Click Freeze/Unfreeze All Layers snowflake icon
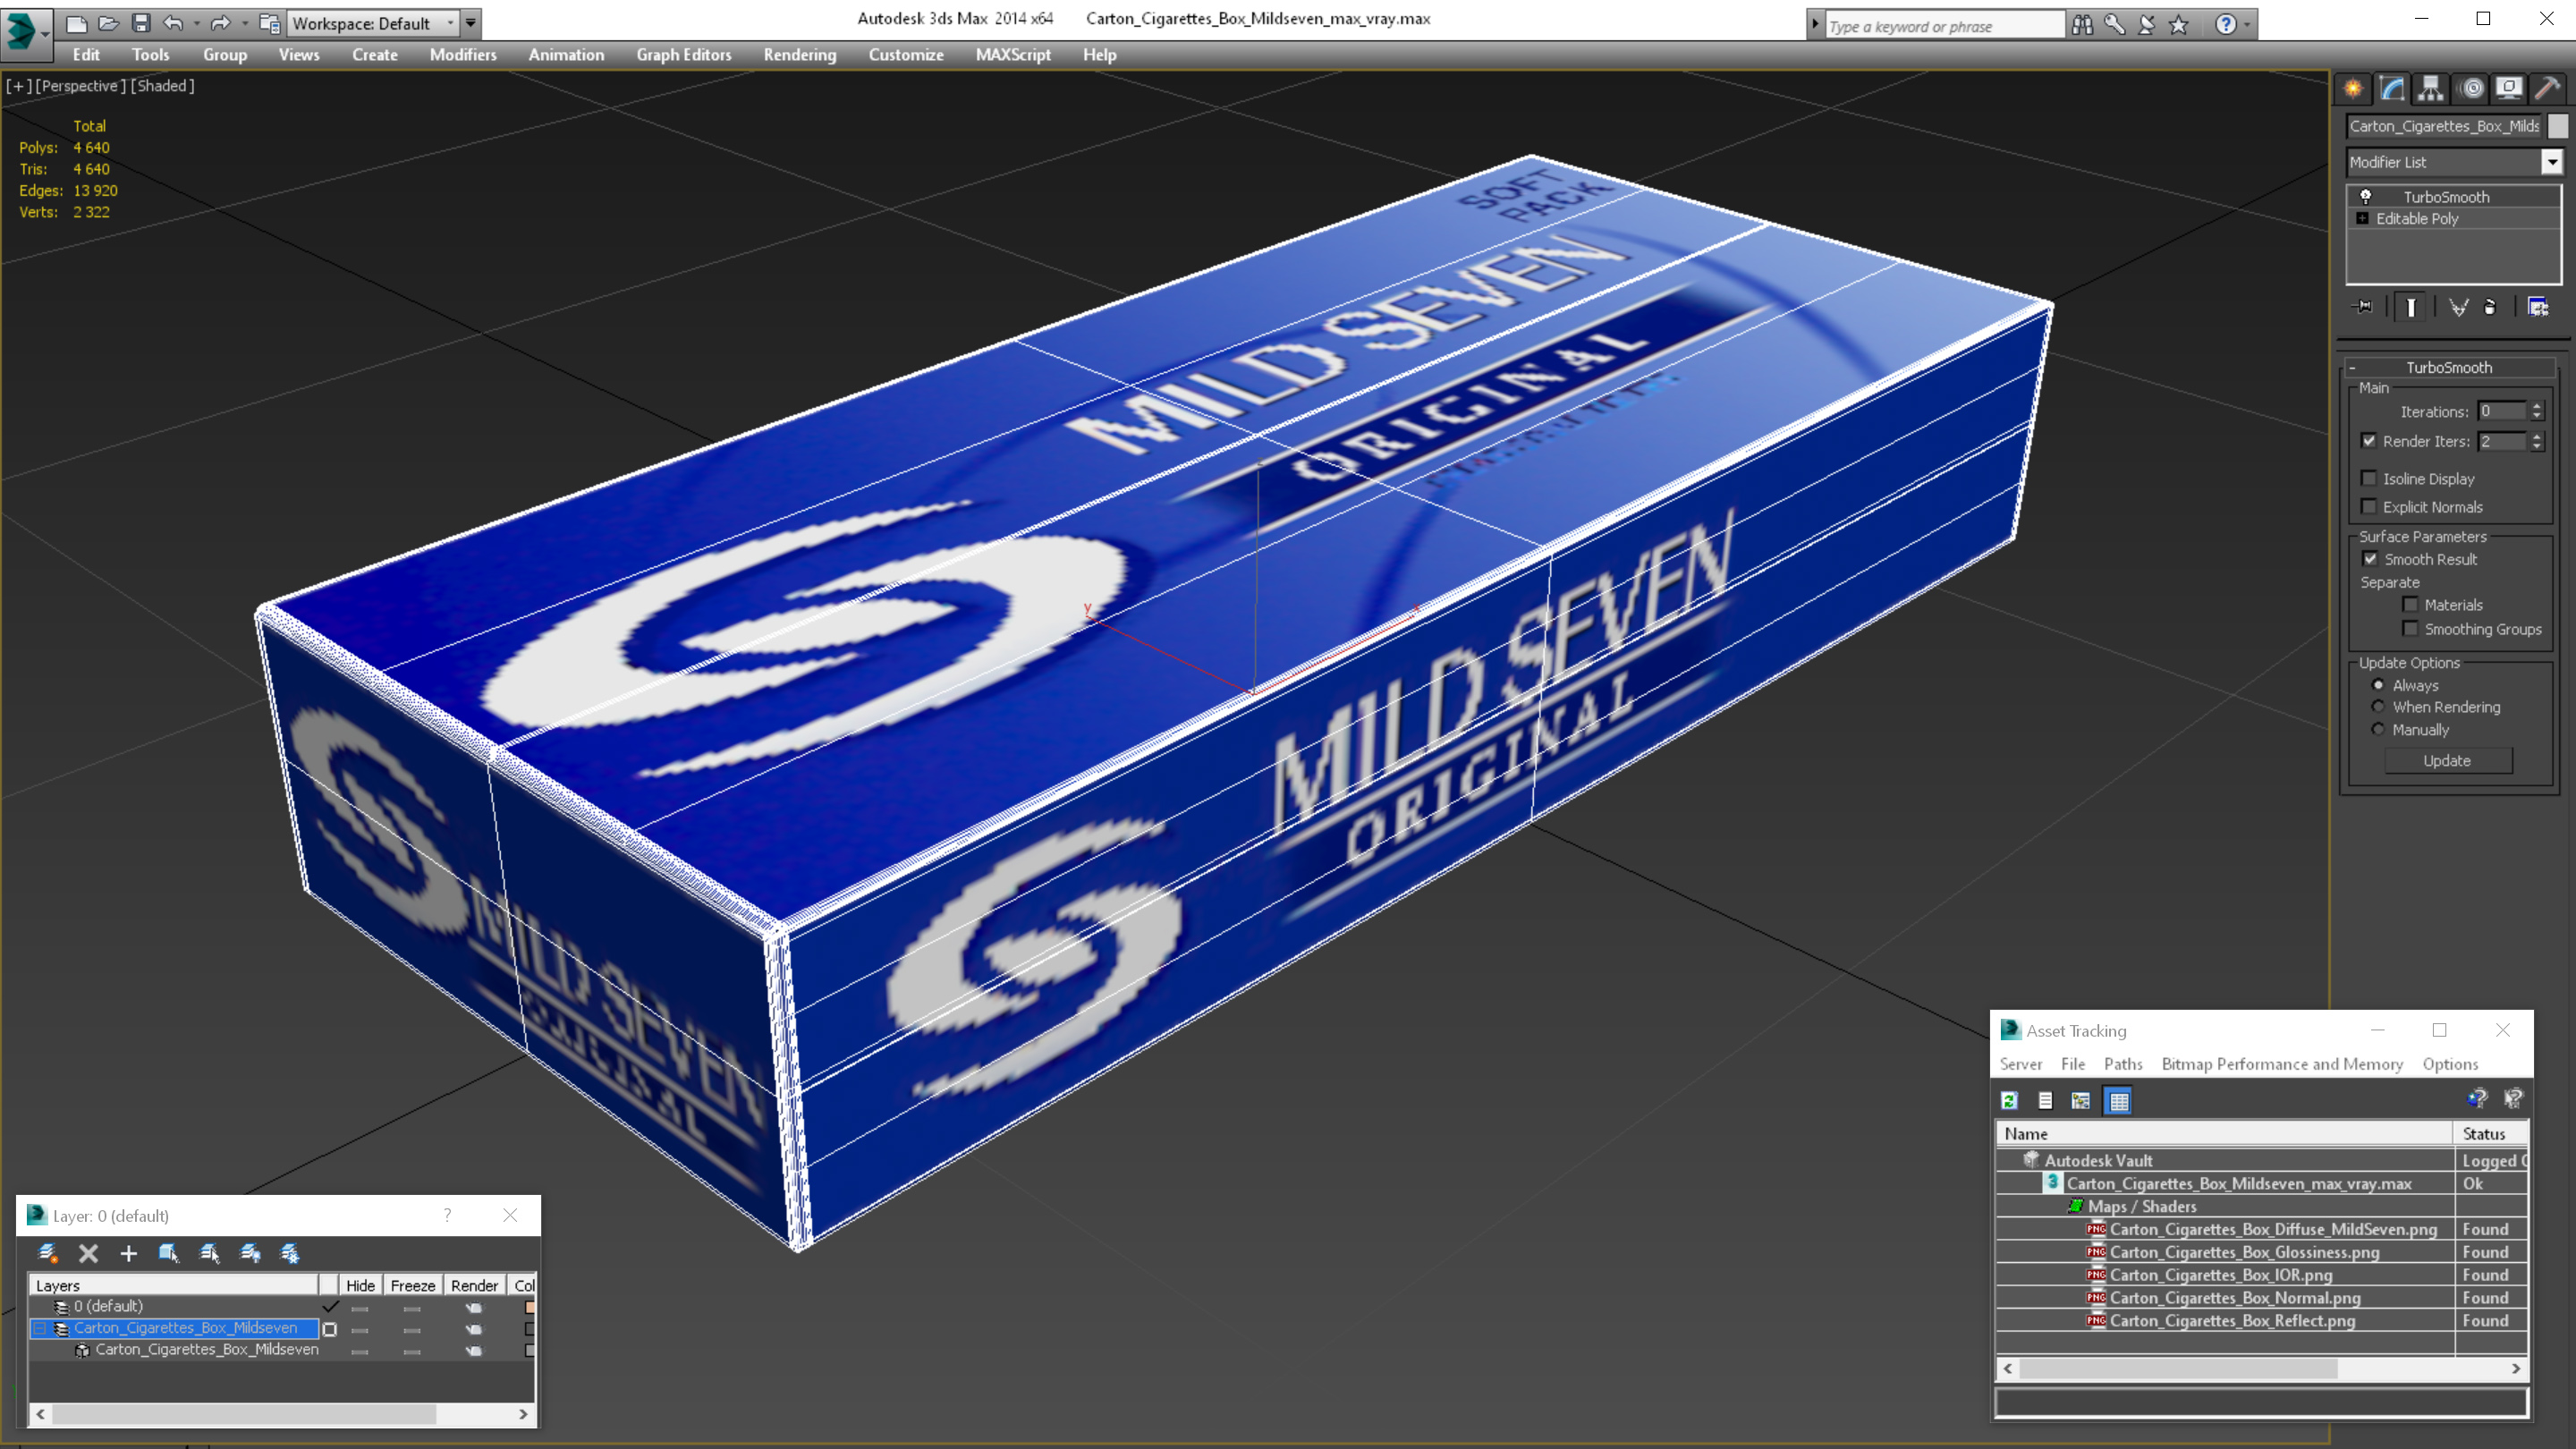The width and height of the screenshot is (2576, 1449). tap(290, 1253)
